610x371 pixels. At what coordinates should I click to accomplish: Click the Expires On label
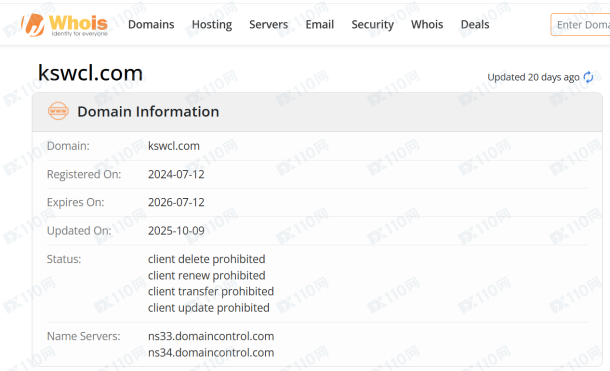tap(75, 202)
